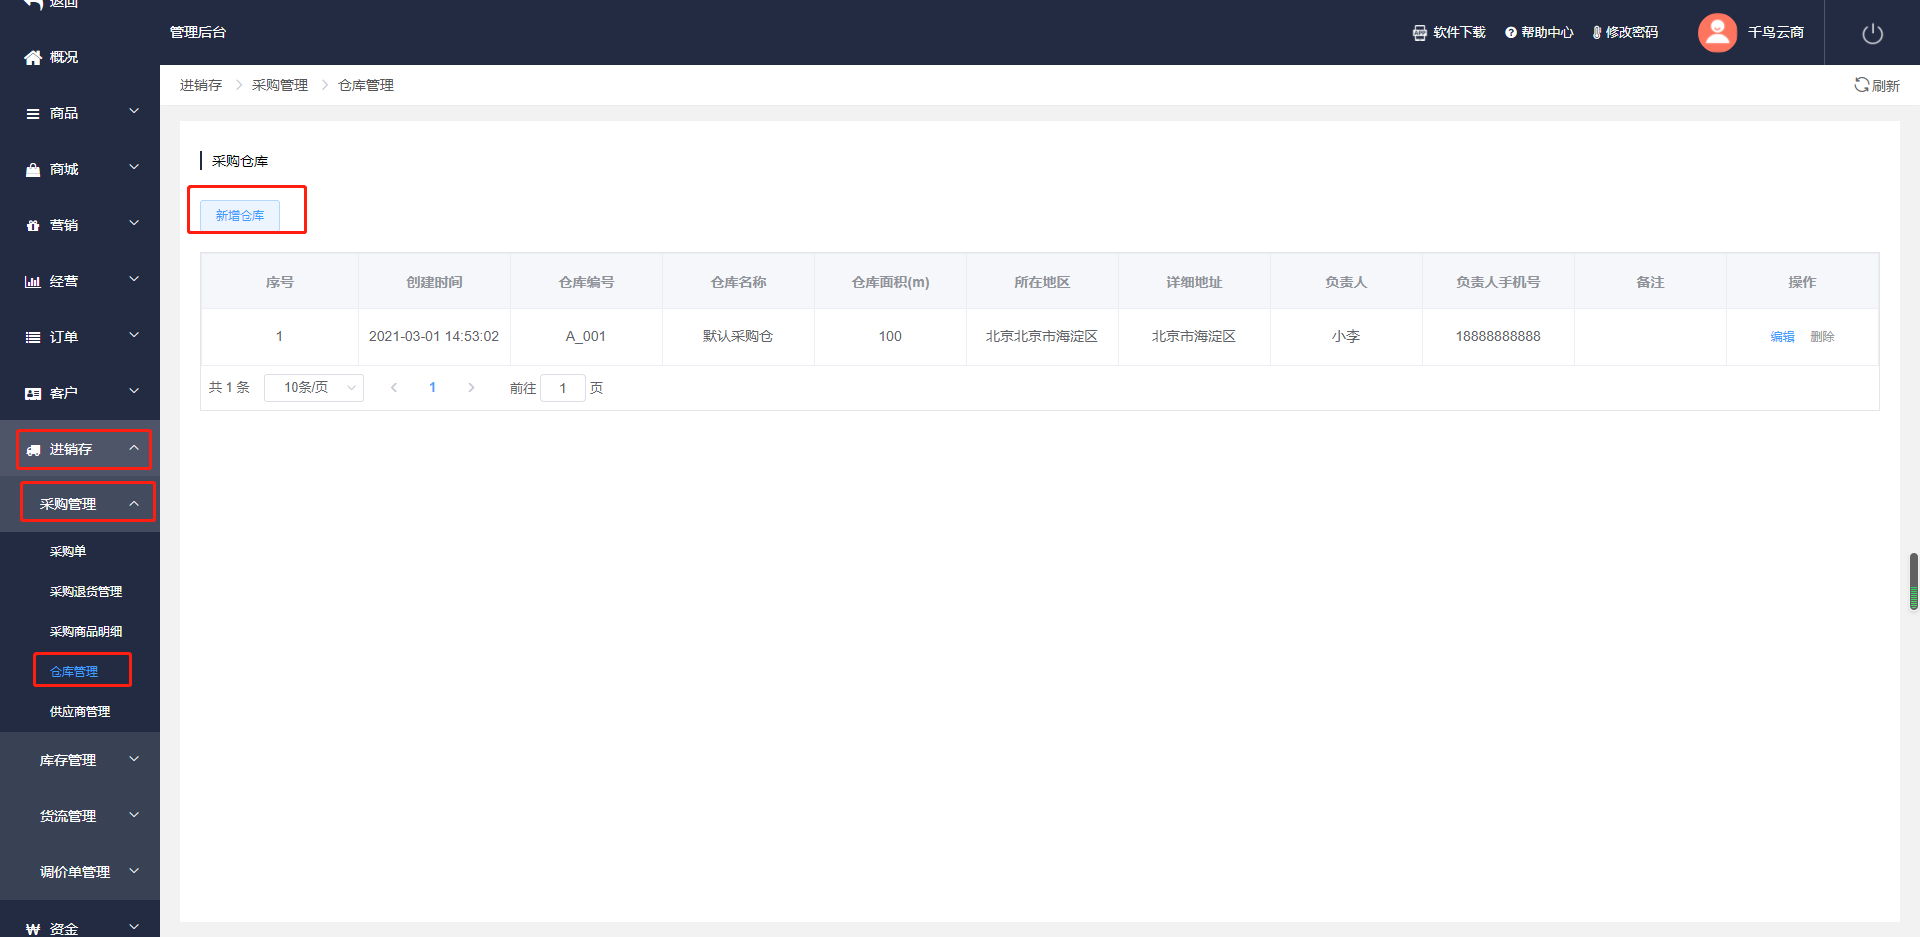This screenshot has height=937, width=1920.
Task: Expand the 资金 menu chevron
Action: [x=134, y=928]
